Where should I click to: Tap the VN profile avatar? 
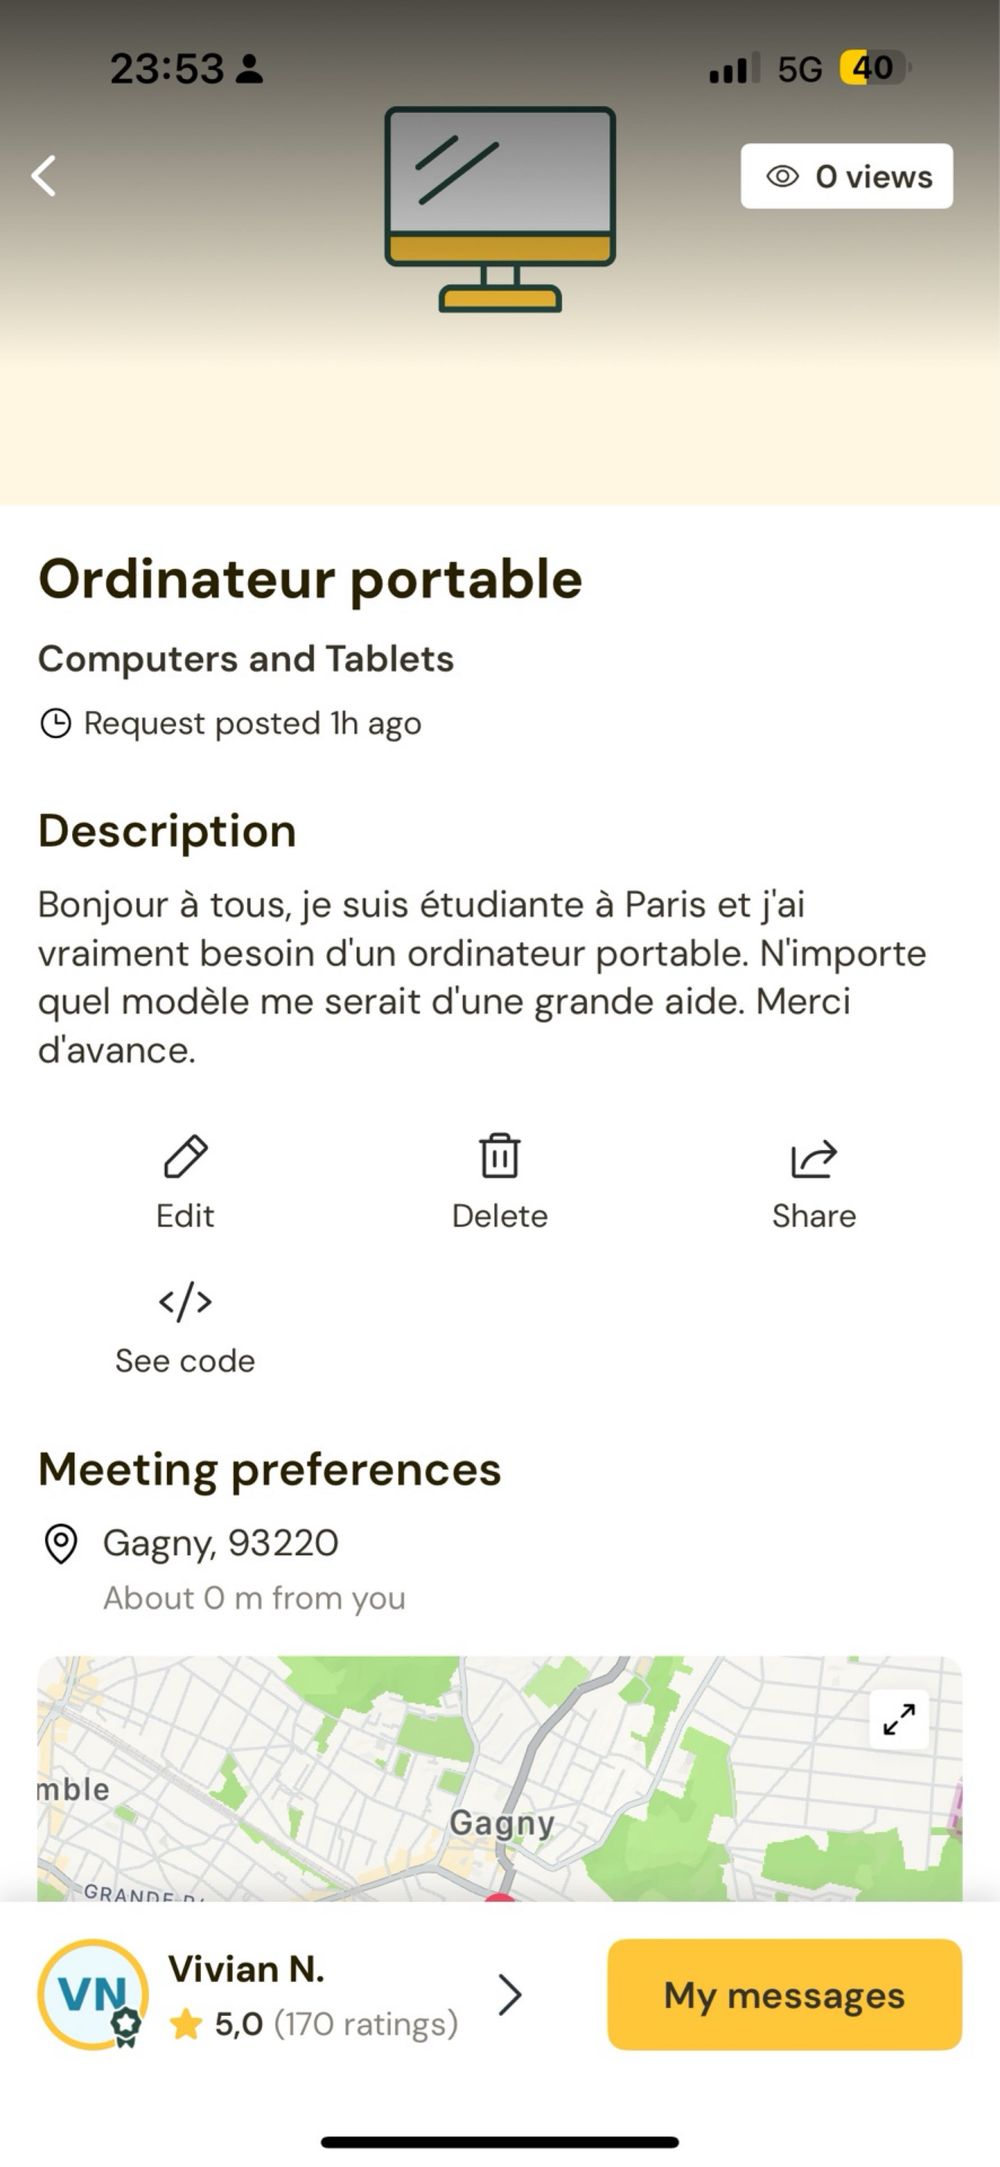click(x=93, y=1994)
